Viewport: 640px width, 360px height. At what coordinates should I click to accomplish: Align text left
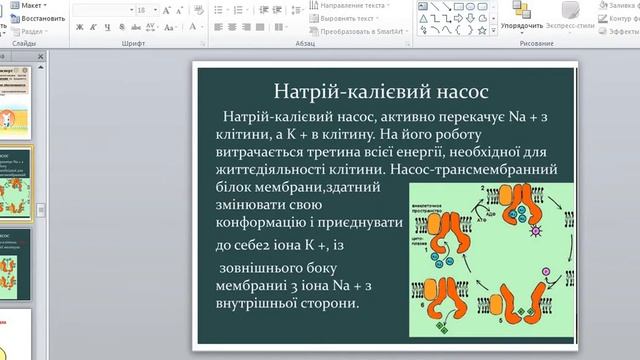point(218,27)
